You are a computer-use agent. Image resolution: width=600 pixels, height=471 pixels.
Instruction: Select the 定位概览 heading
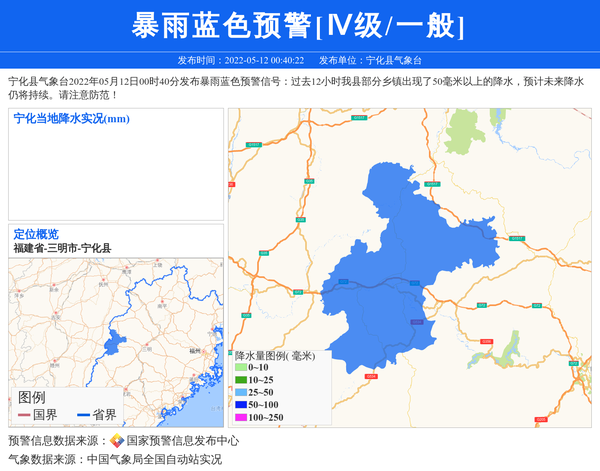36,234
